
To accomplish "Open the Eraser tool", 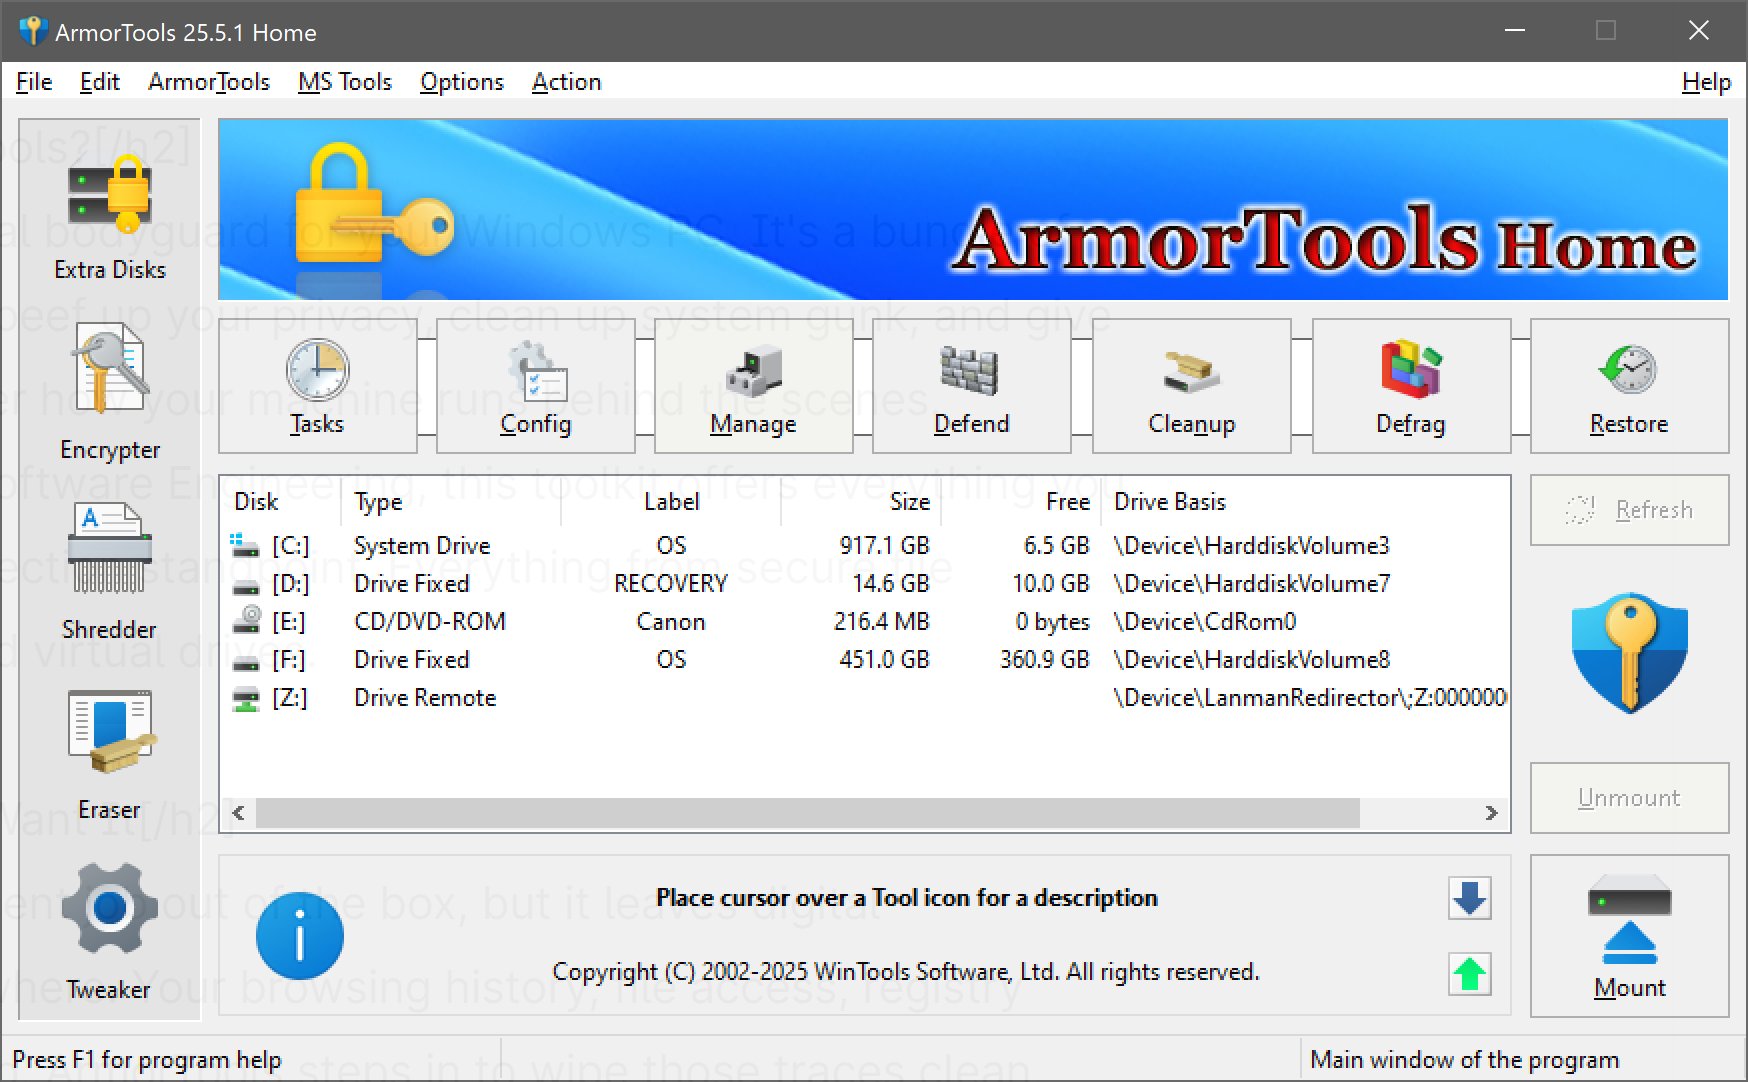I will click(109, 745).
